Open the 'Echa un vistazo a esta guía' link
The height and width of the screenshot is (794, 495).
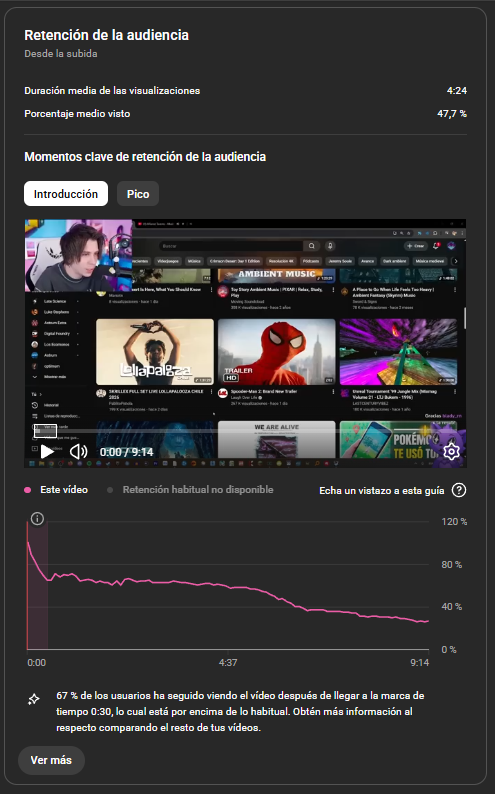click(382, 490)
